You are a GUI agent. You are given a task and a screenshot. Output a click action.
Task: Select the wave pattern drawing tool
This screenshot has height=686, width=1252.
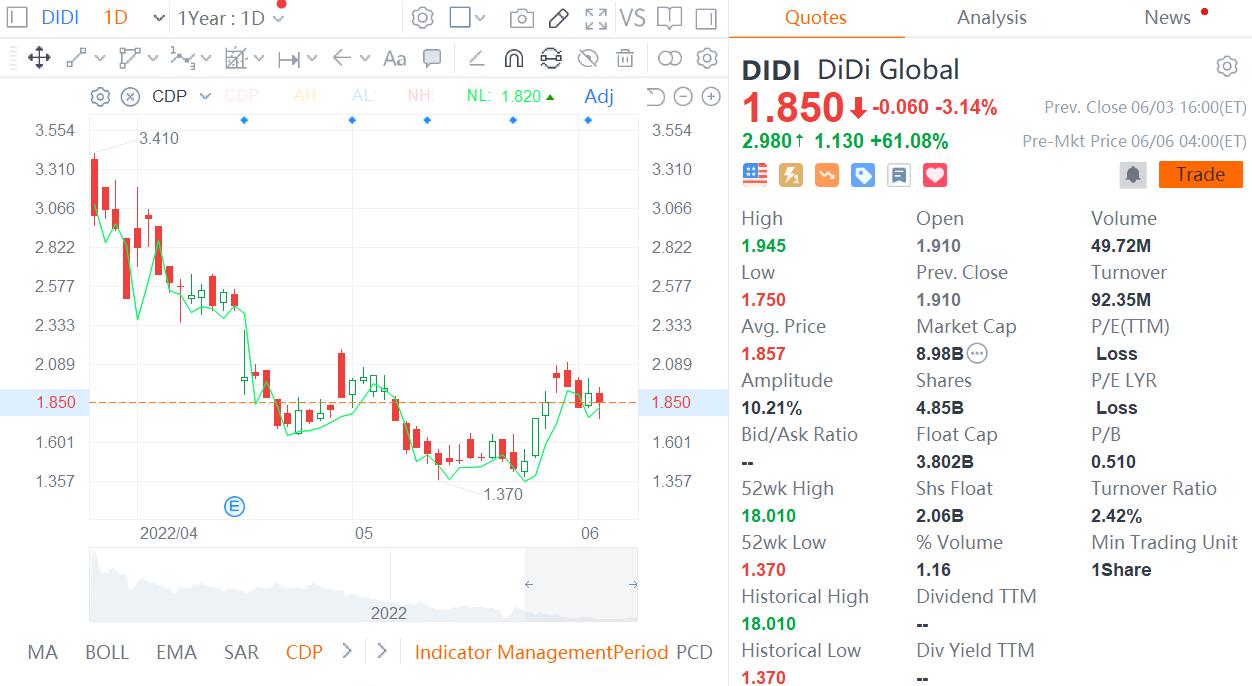pos(182,58)
